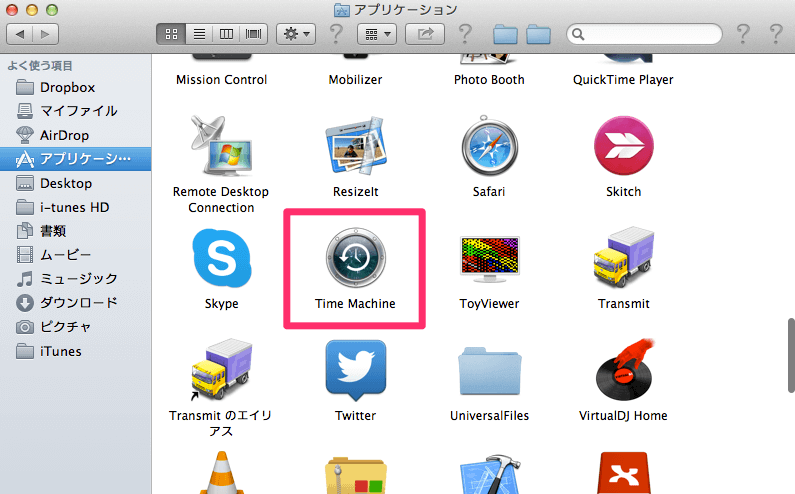Click the Mobilizer label
The height and width of the screenshot is (494, 795).
[x=355, y=80]
